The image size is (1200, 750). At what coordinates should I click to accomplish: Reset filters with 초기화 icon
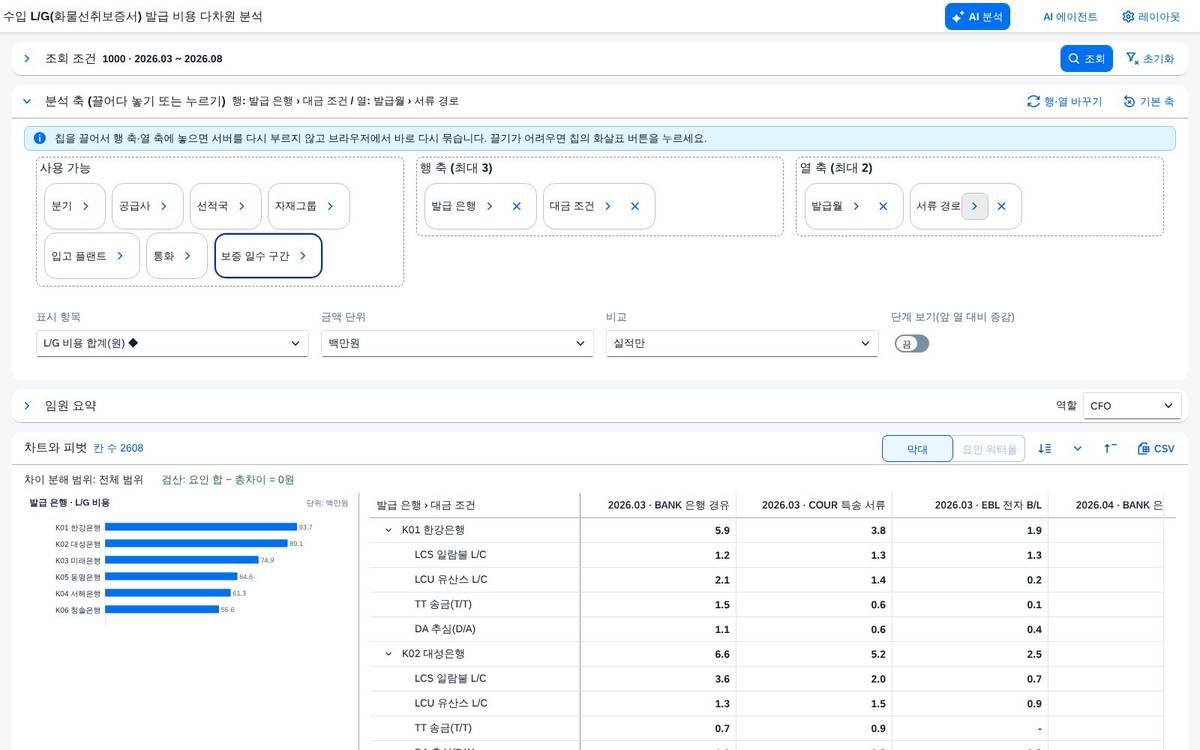[1149, 59]
